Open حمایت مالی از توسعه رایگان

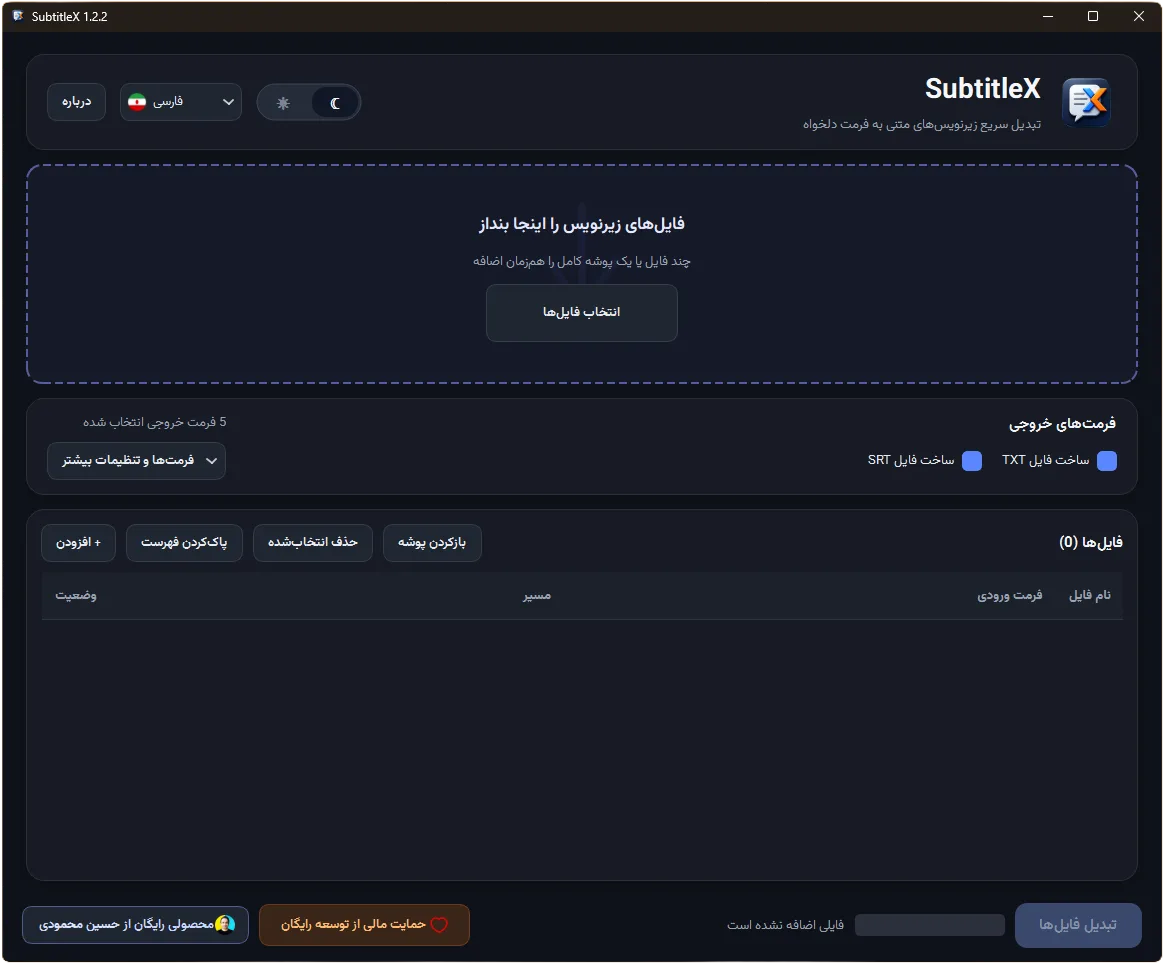coord(364,924)
